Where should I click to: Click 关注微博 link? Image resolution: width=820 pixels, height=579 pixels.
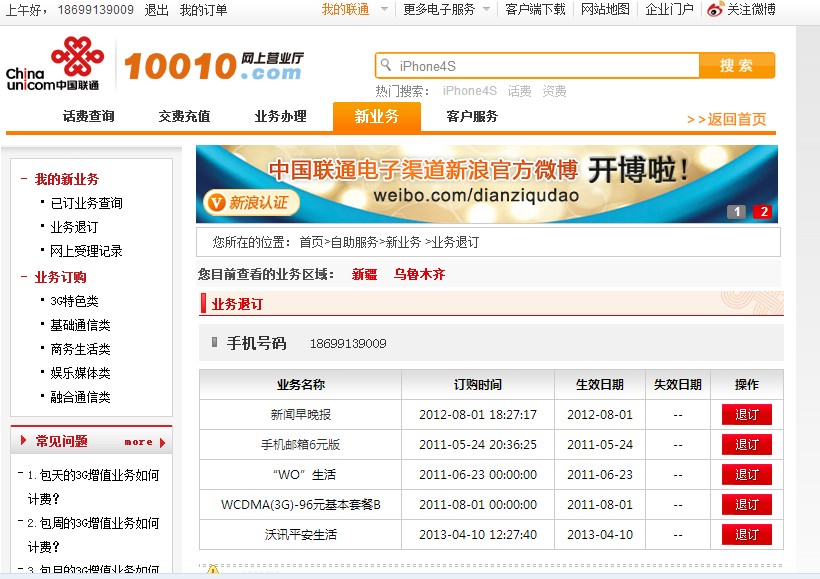coord(751,9)
